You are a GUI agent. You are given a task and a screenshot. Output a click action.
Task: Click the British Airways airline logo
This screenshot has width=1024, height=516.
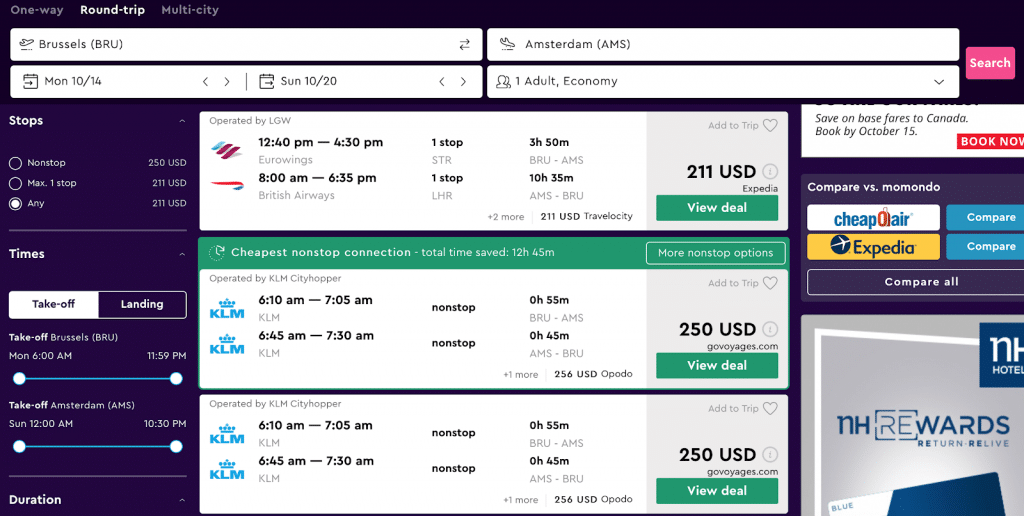click(x=227, y=185)
